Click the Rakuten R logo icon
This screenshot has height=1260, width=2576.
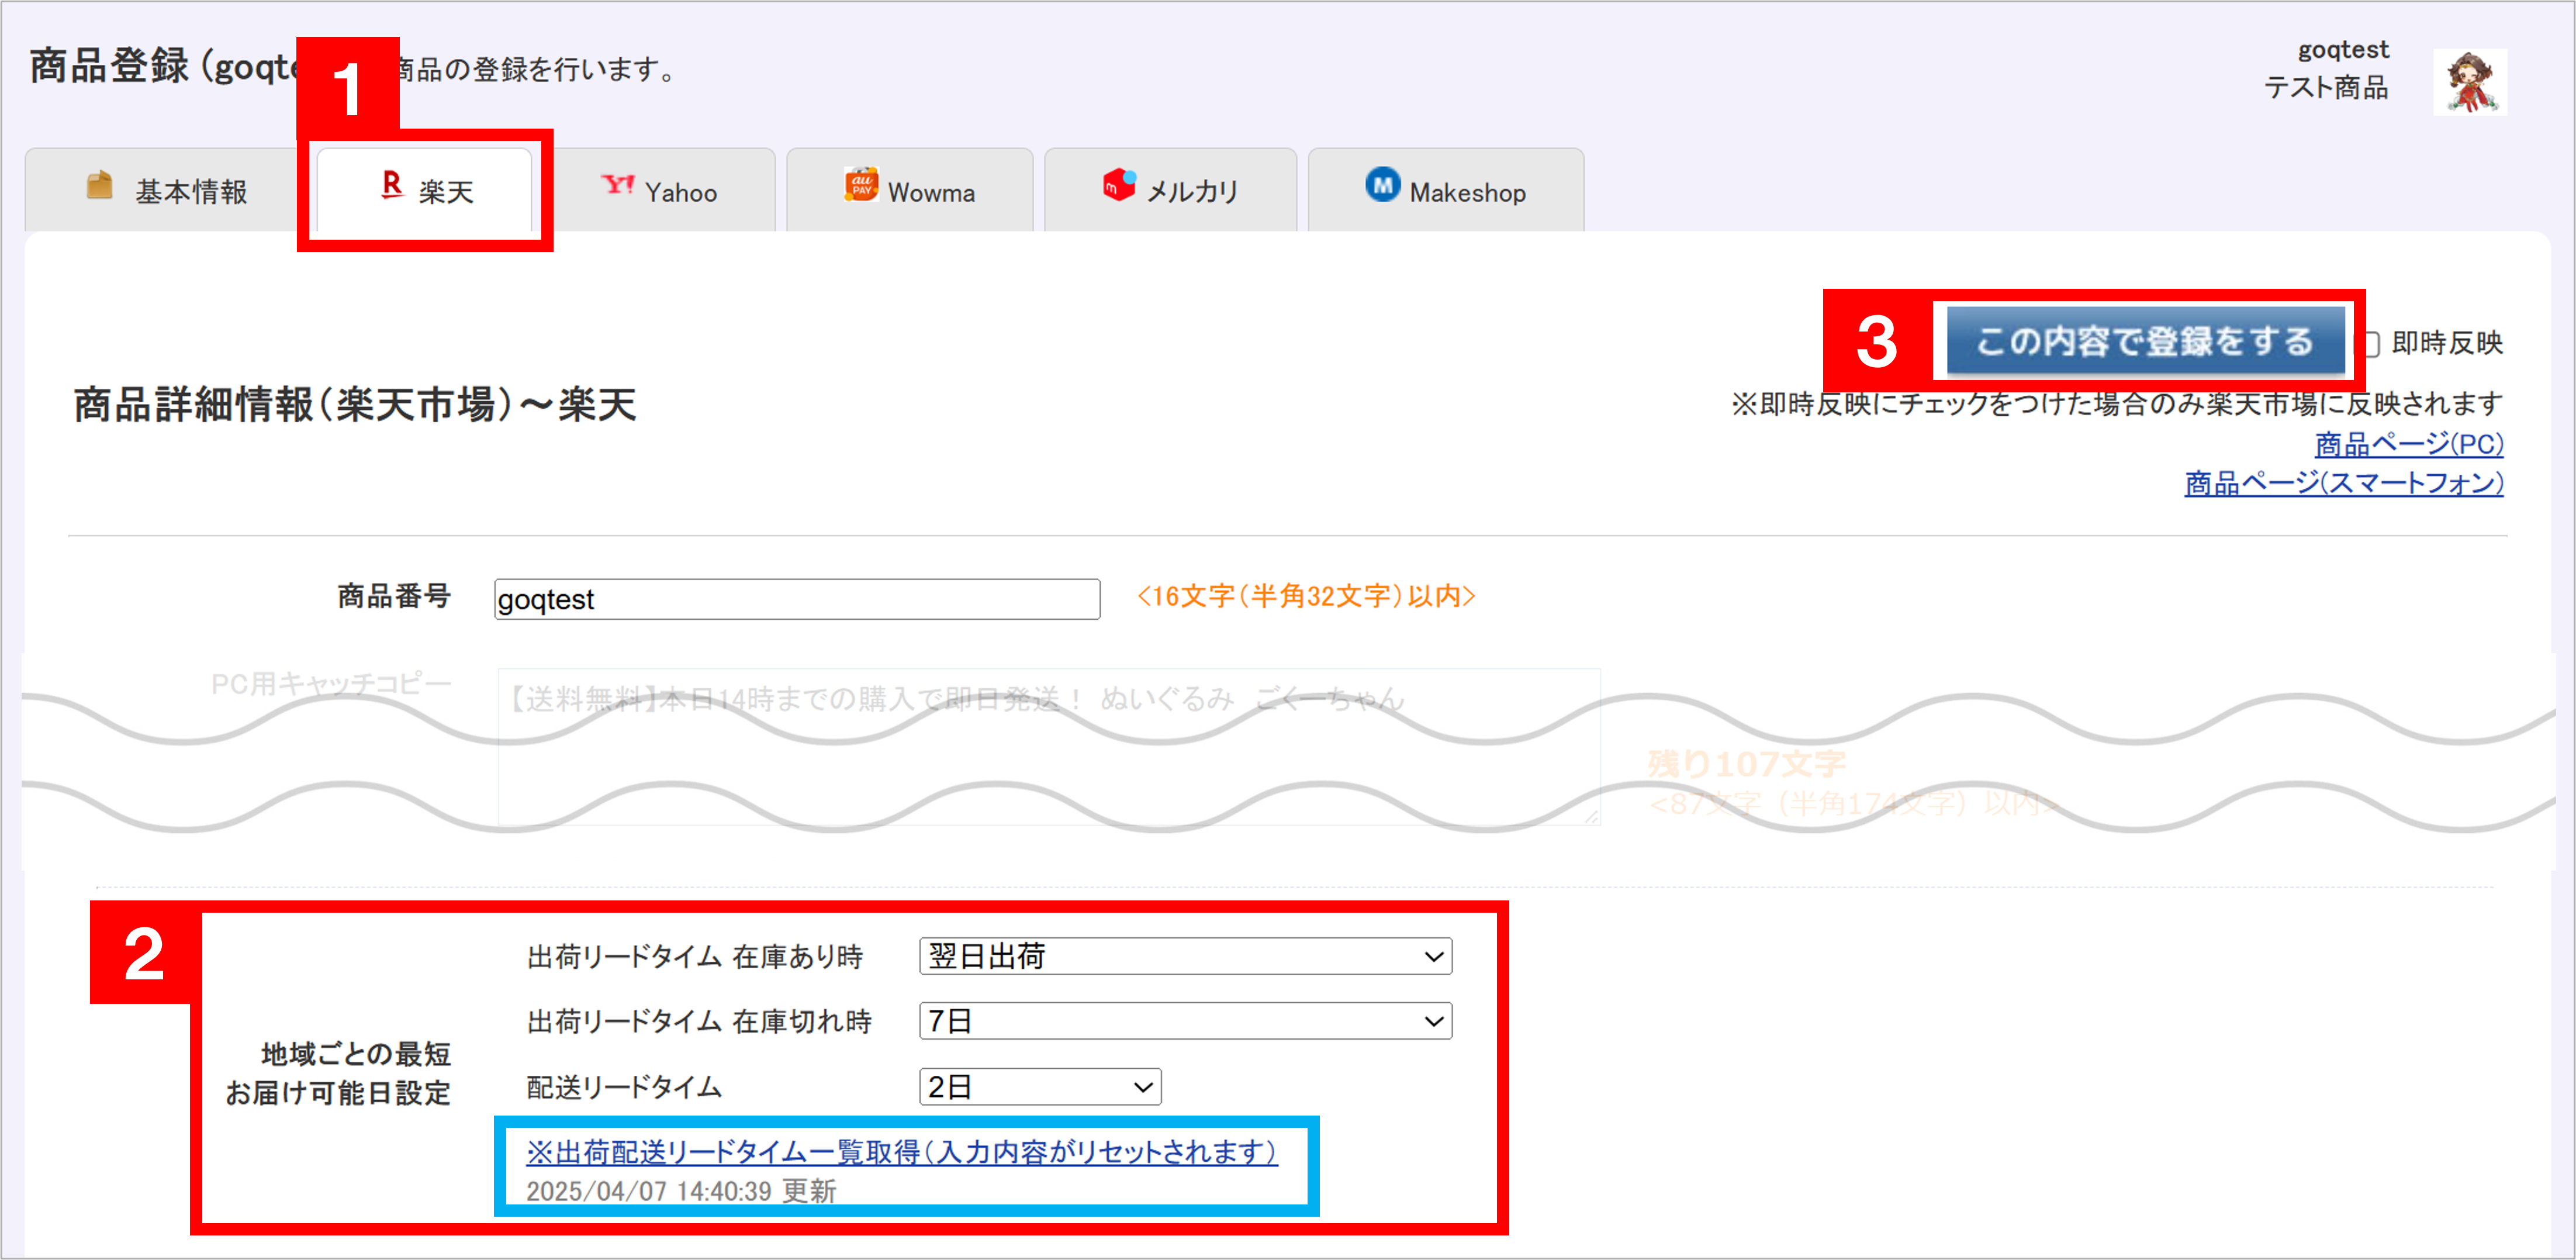coord(392,185)
